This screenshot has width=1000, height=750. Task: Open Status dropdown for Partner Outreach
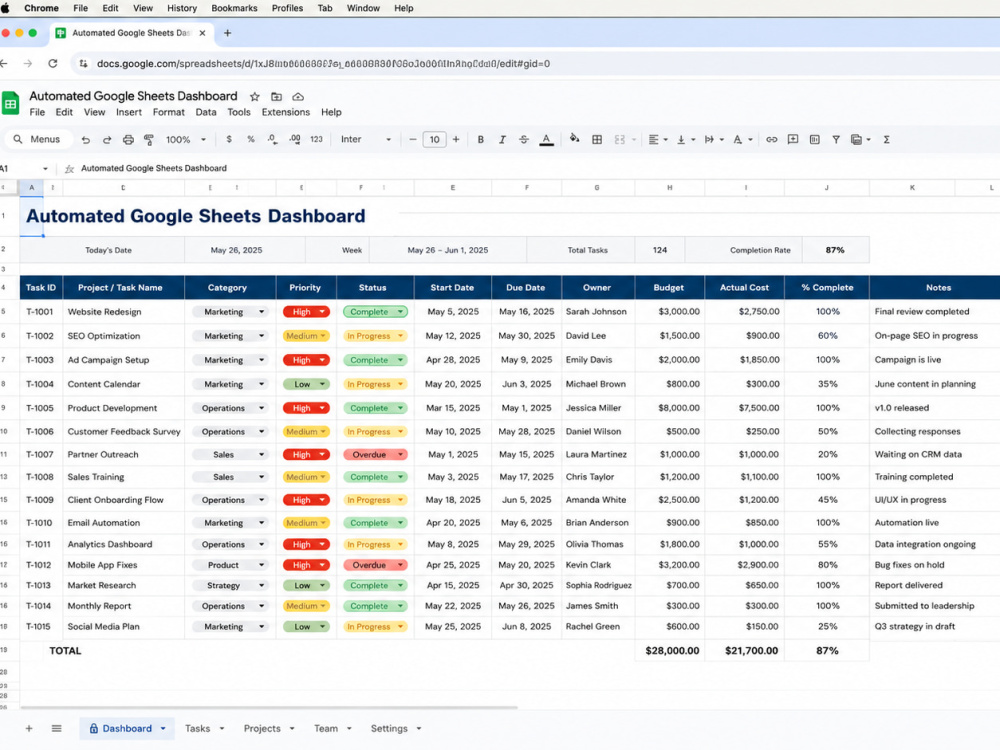click(x=401, y=455)
